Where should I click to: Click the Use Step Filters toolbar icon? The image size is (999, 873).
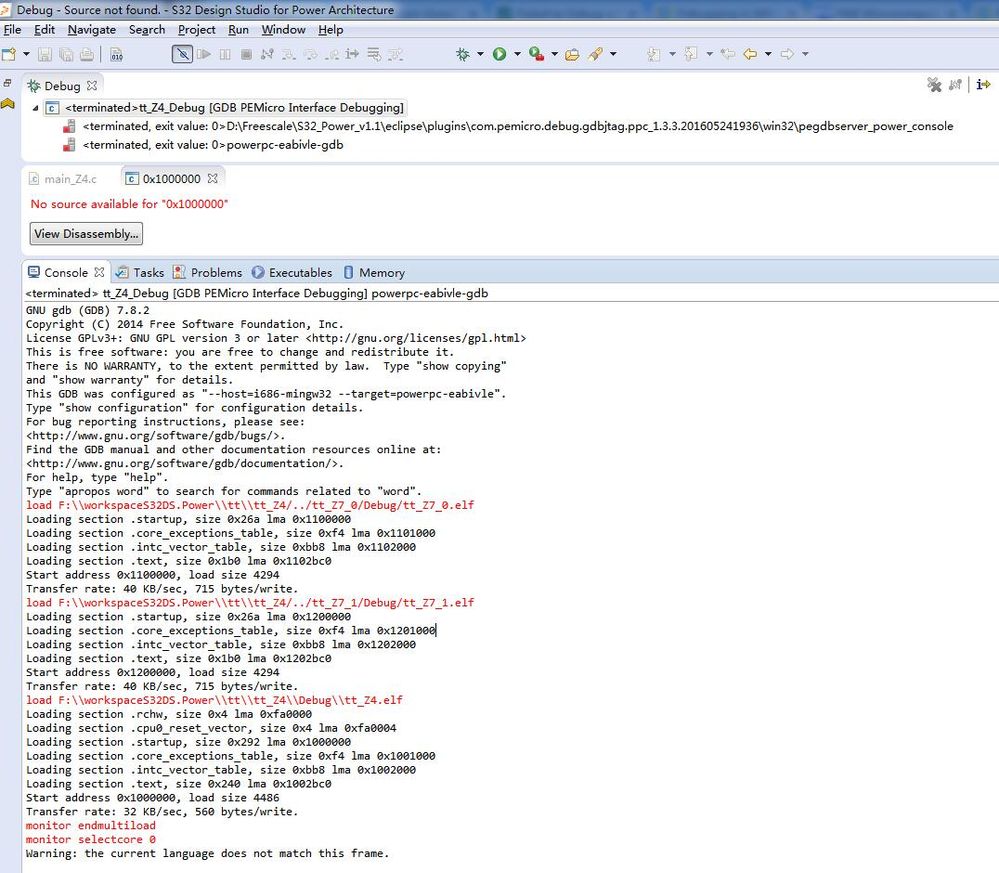click(396, 54)
